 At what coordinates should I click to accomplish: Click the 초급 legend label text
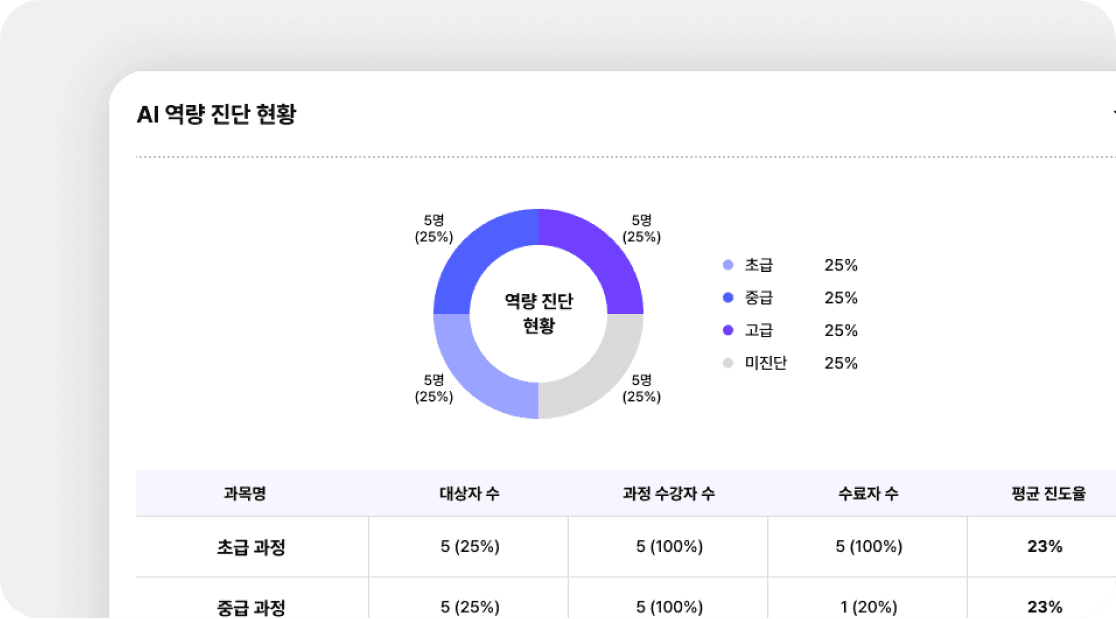point(759,266)
